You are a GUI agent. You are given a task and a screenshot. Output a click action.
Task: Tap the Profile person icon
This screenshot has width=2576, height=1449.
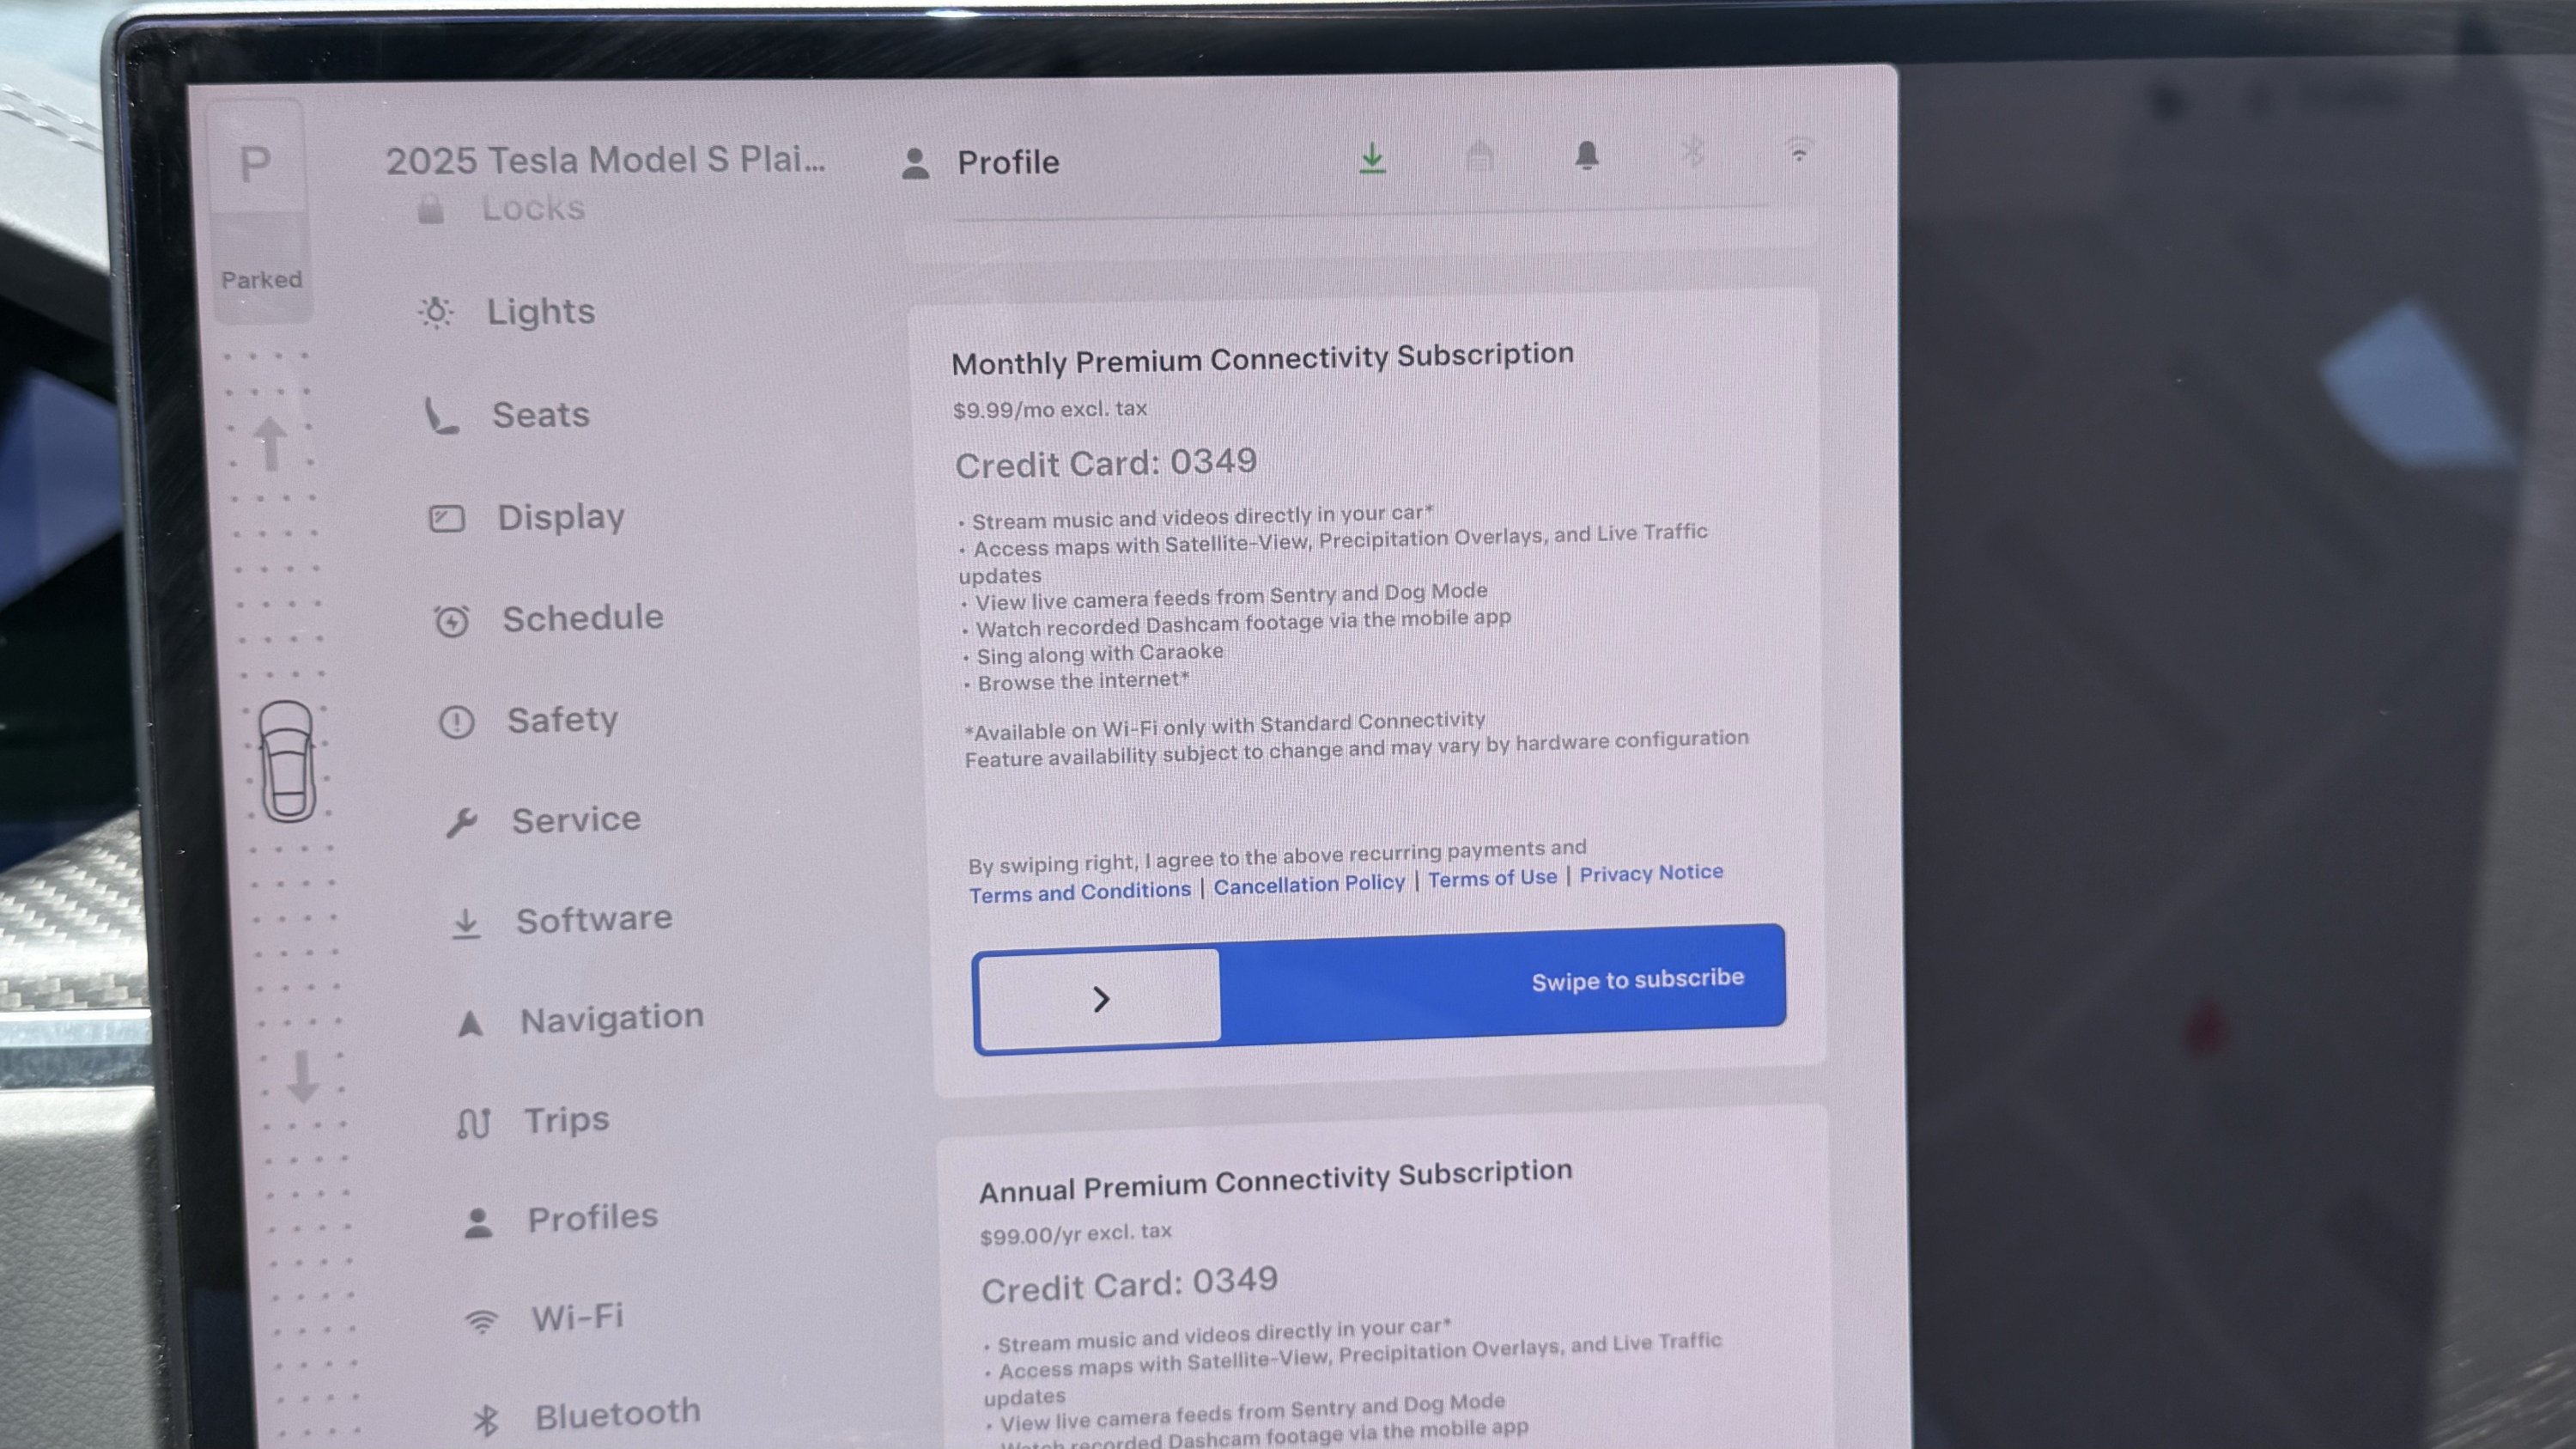(x=915, y=164)
